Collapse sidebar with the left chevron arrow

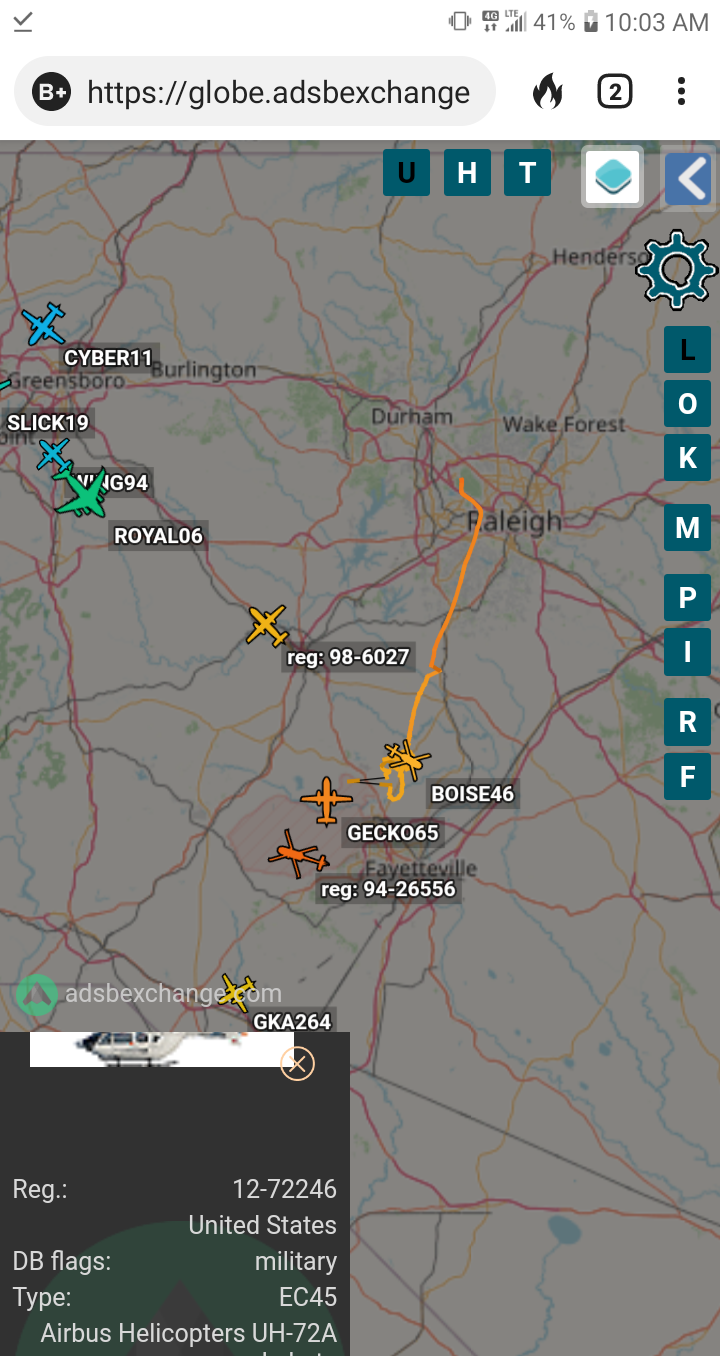tap(690, 179)
